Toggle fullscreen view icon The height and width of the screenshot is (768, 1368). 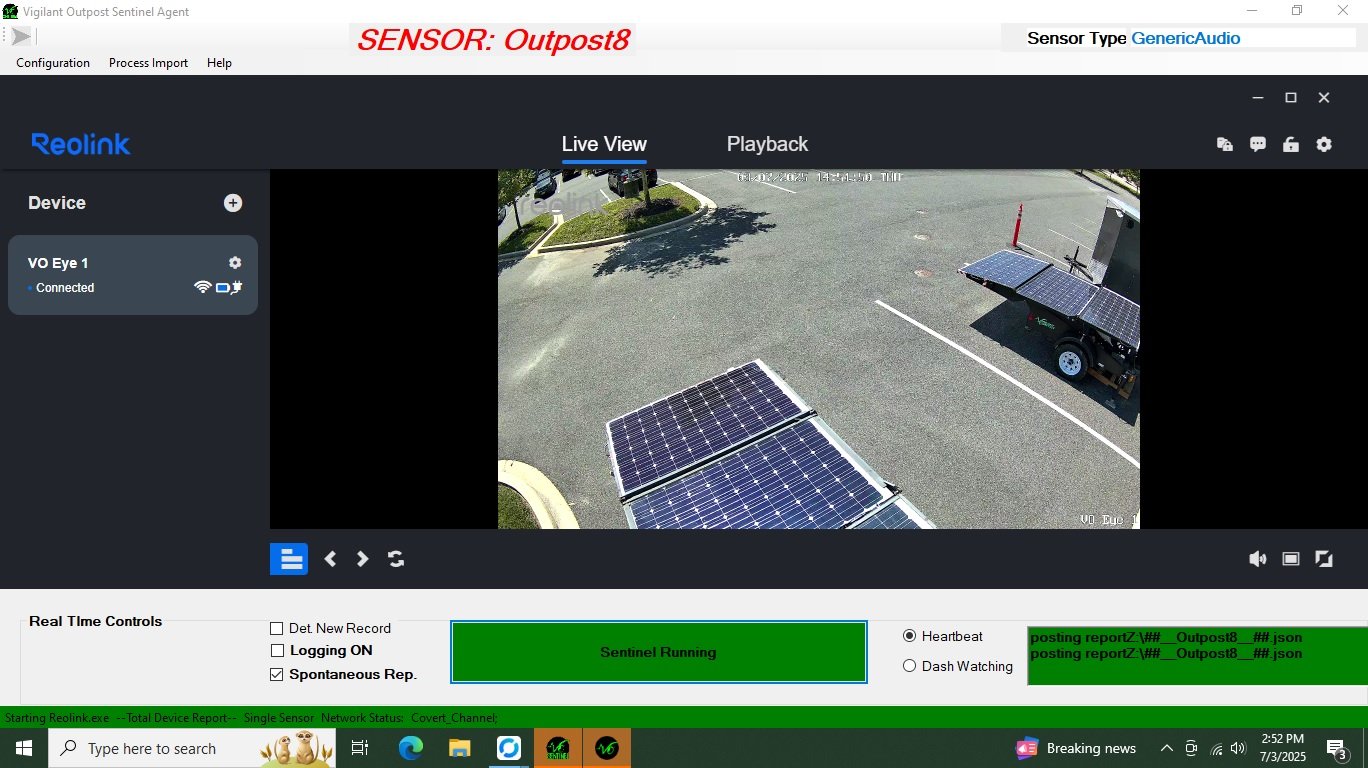[x=1324, y=559]
